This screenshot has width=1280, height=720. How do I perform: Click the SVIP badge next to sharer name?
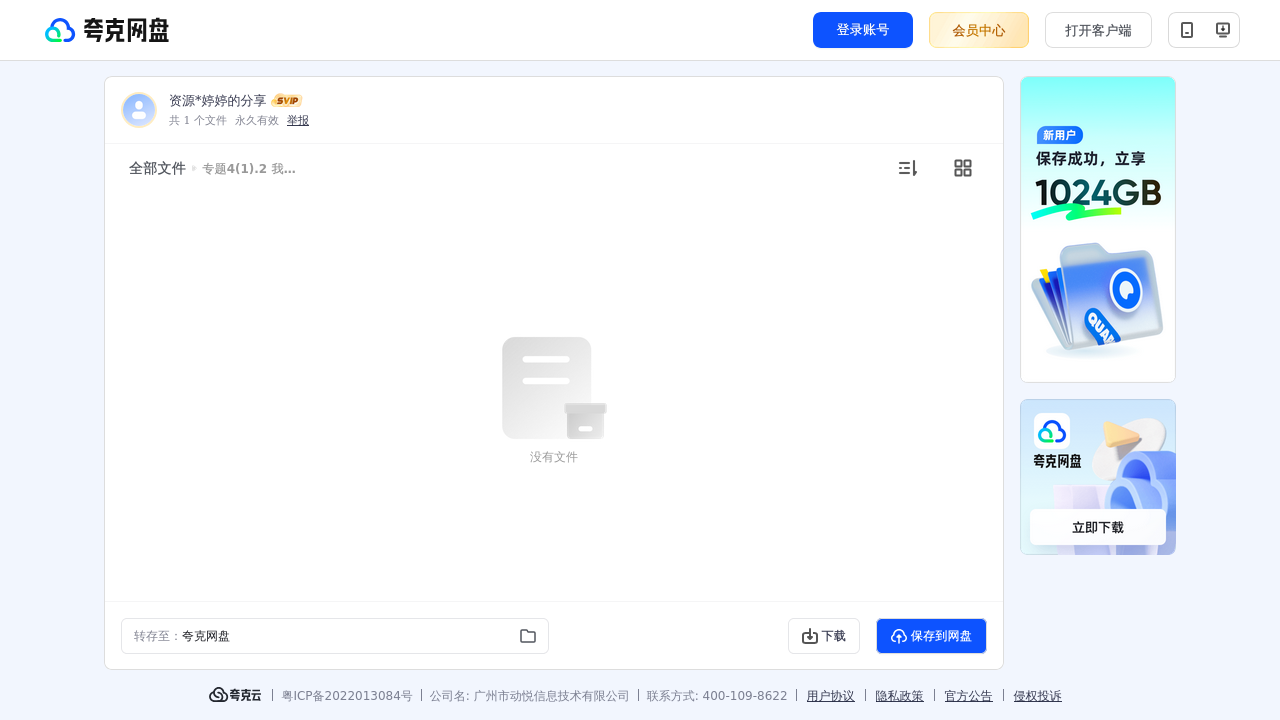[287, 100]
